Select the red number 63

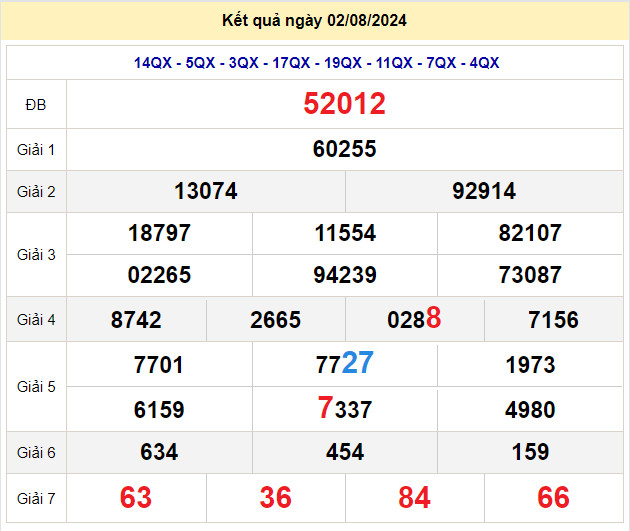tap(136, 497)
